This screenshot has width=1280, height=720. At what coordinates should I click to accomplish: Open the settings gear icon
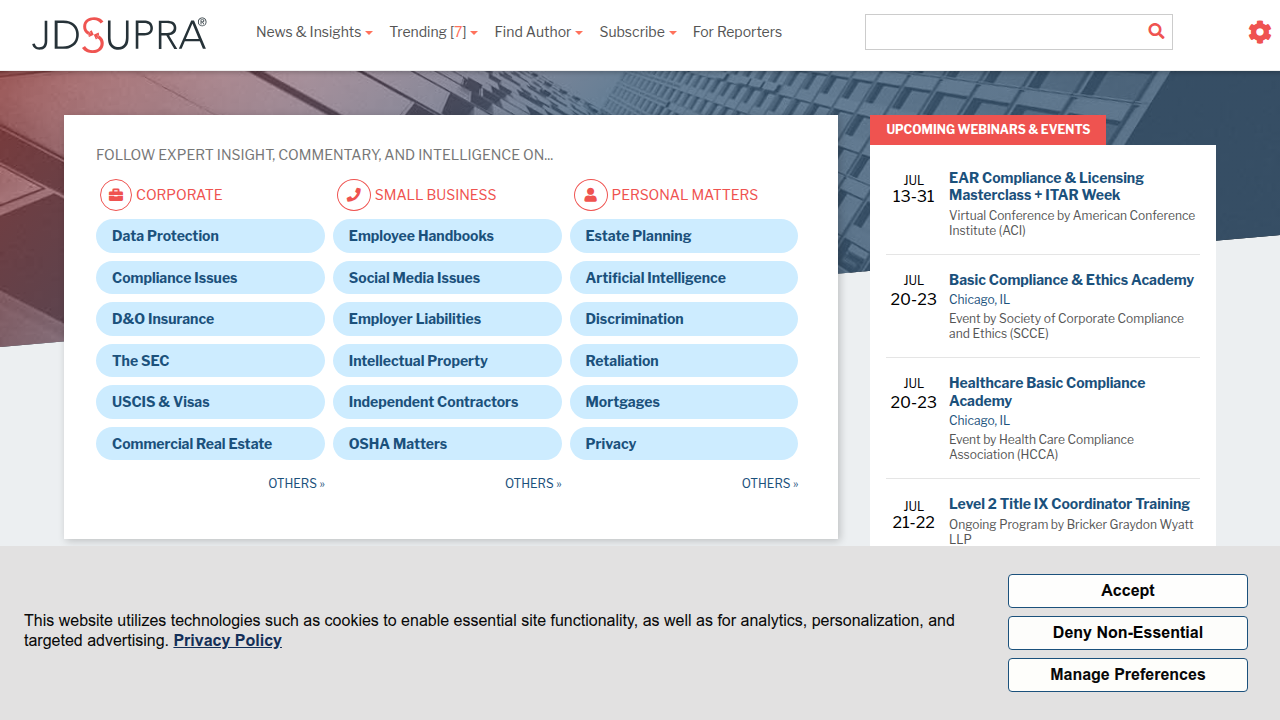pyautogui.click(x=1259, y=32)
